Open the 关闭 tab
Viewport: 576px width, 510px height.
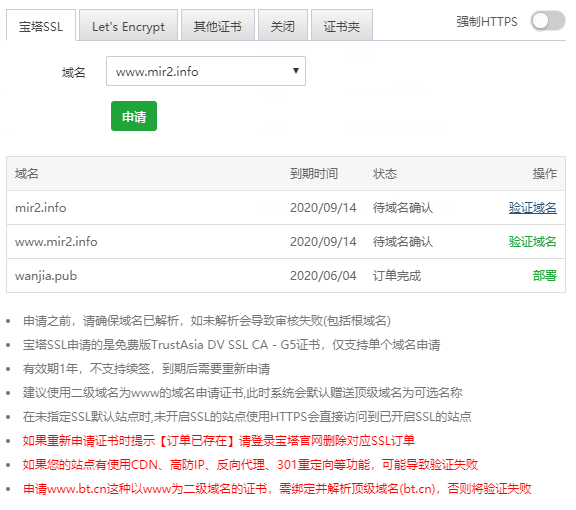tap(282, 26)
